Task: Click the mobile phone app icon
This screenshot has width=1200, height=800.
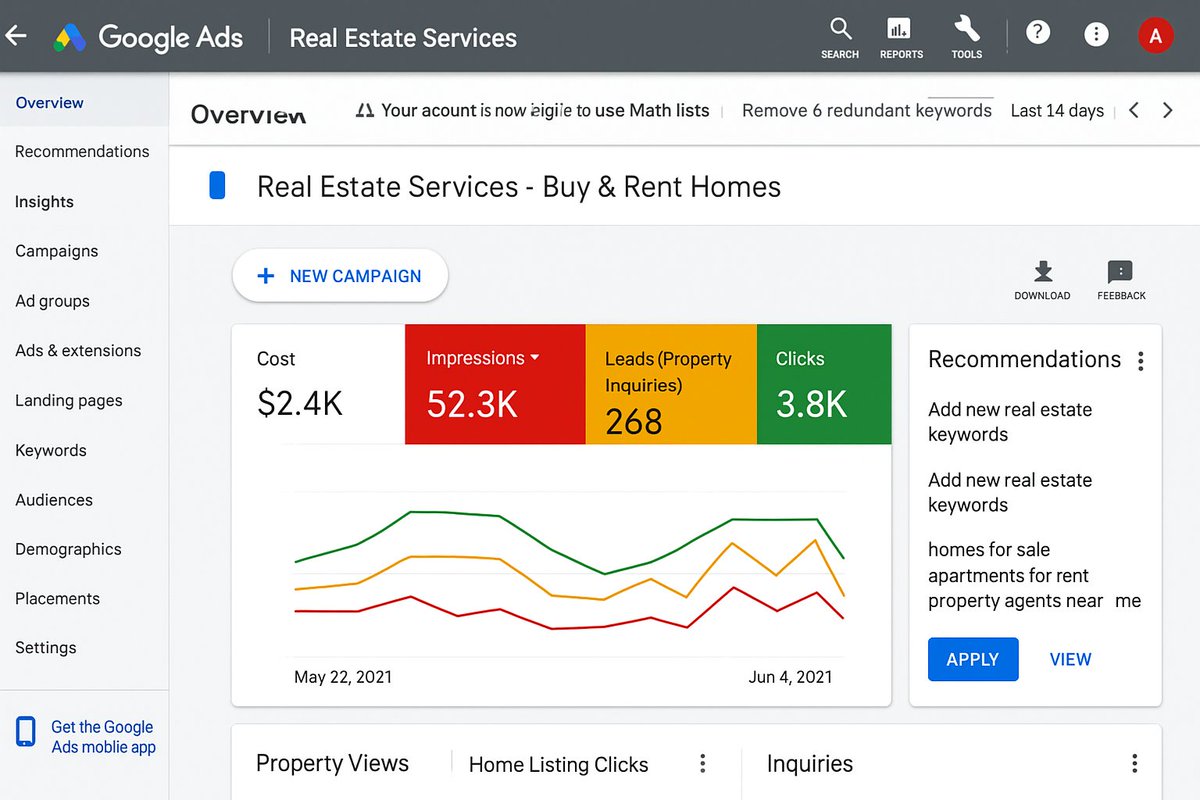Action: point(26,731)
